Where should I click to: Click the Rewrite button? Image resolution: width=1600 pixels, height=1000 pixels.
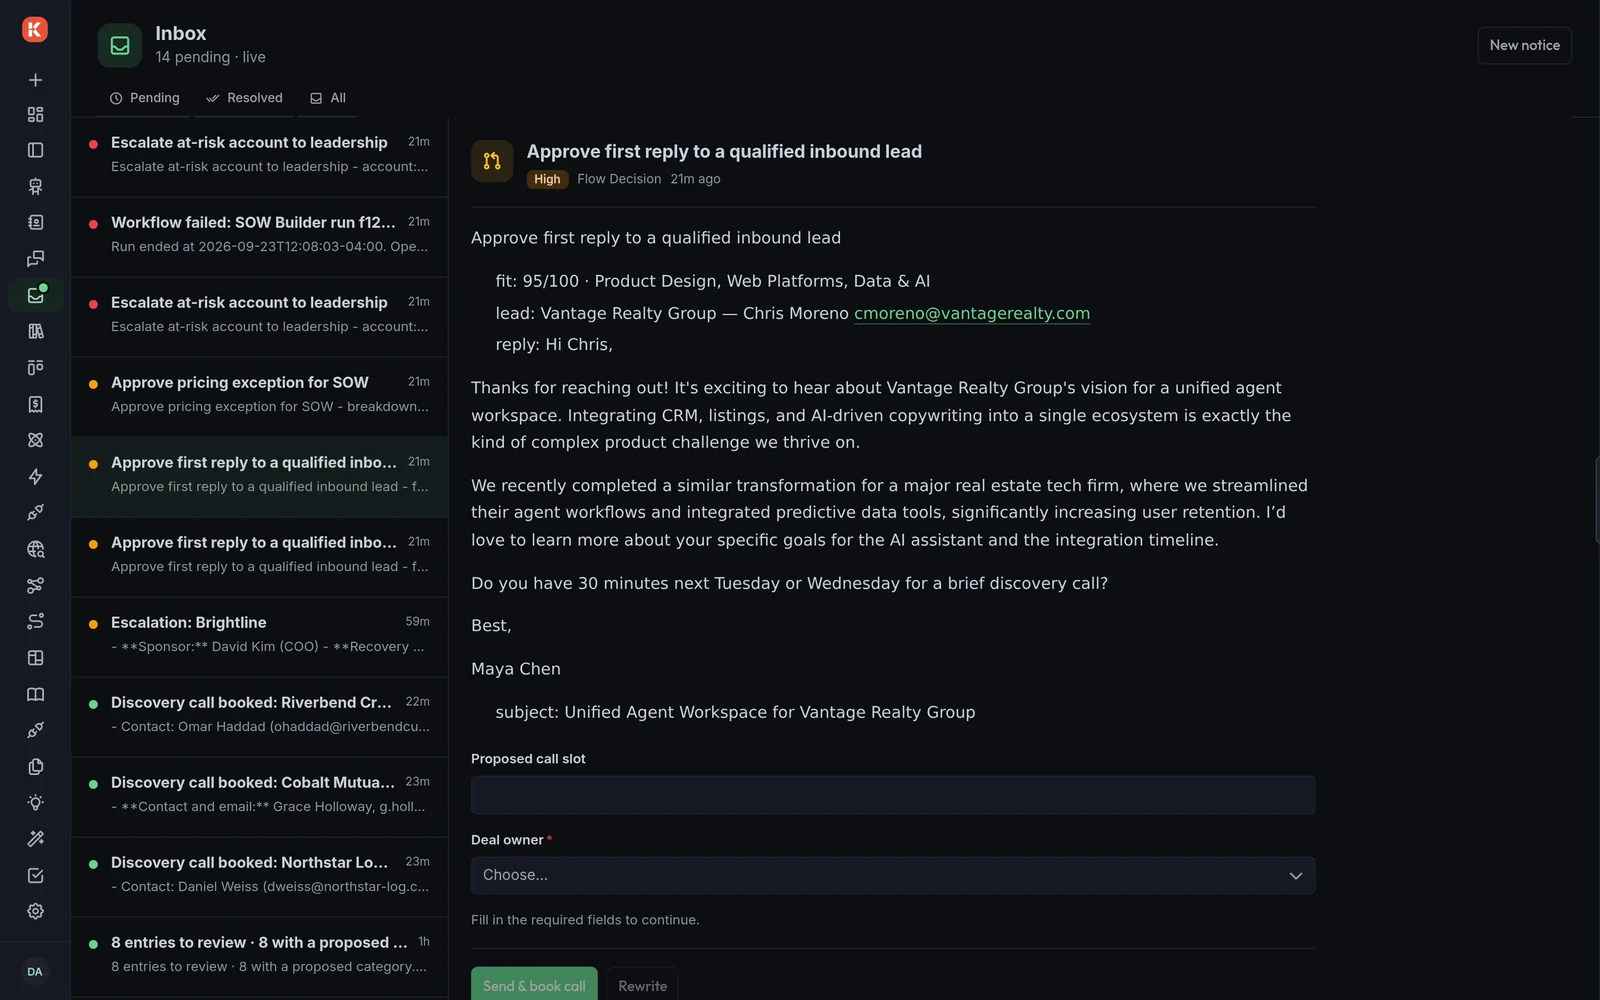(x=642, y=985)
